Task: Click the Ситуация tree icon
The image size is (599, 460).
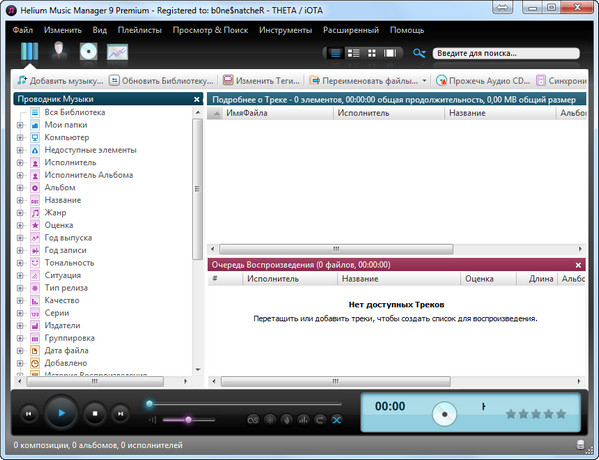Action: pos(35,275)
